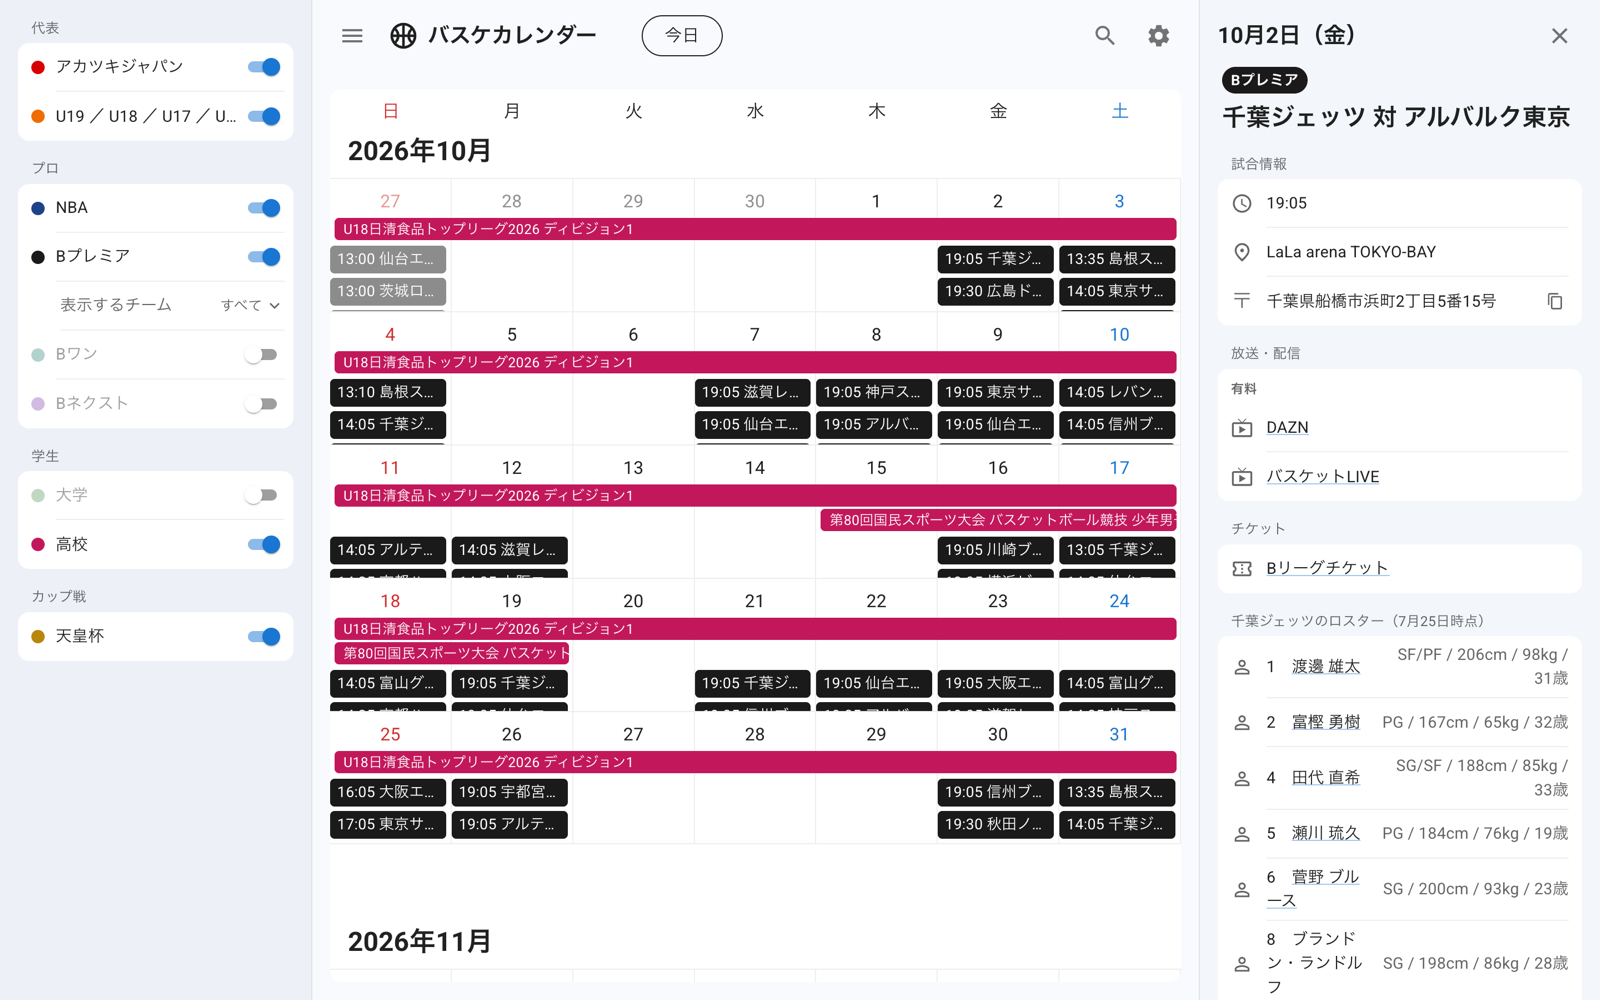Click the person icon for 田代 直希
The height and width of the screenshot is (1000, 1600).
coord(1242,778)
